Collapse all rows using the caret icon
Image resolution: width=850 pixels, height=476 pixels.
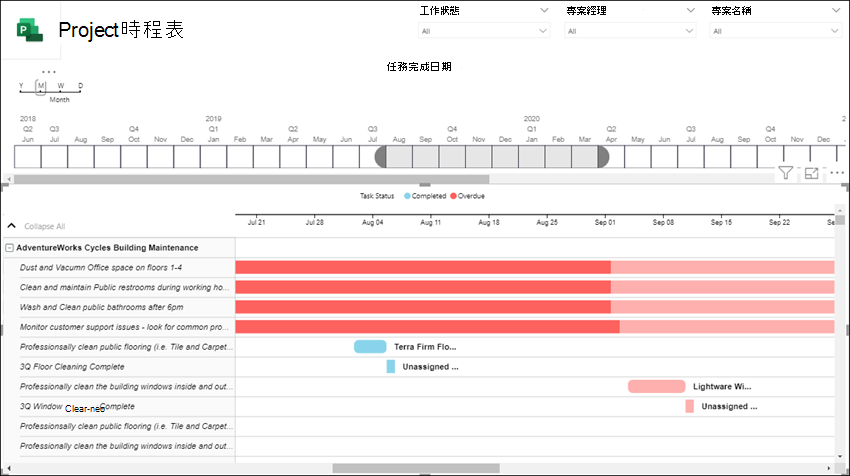11,226
